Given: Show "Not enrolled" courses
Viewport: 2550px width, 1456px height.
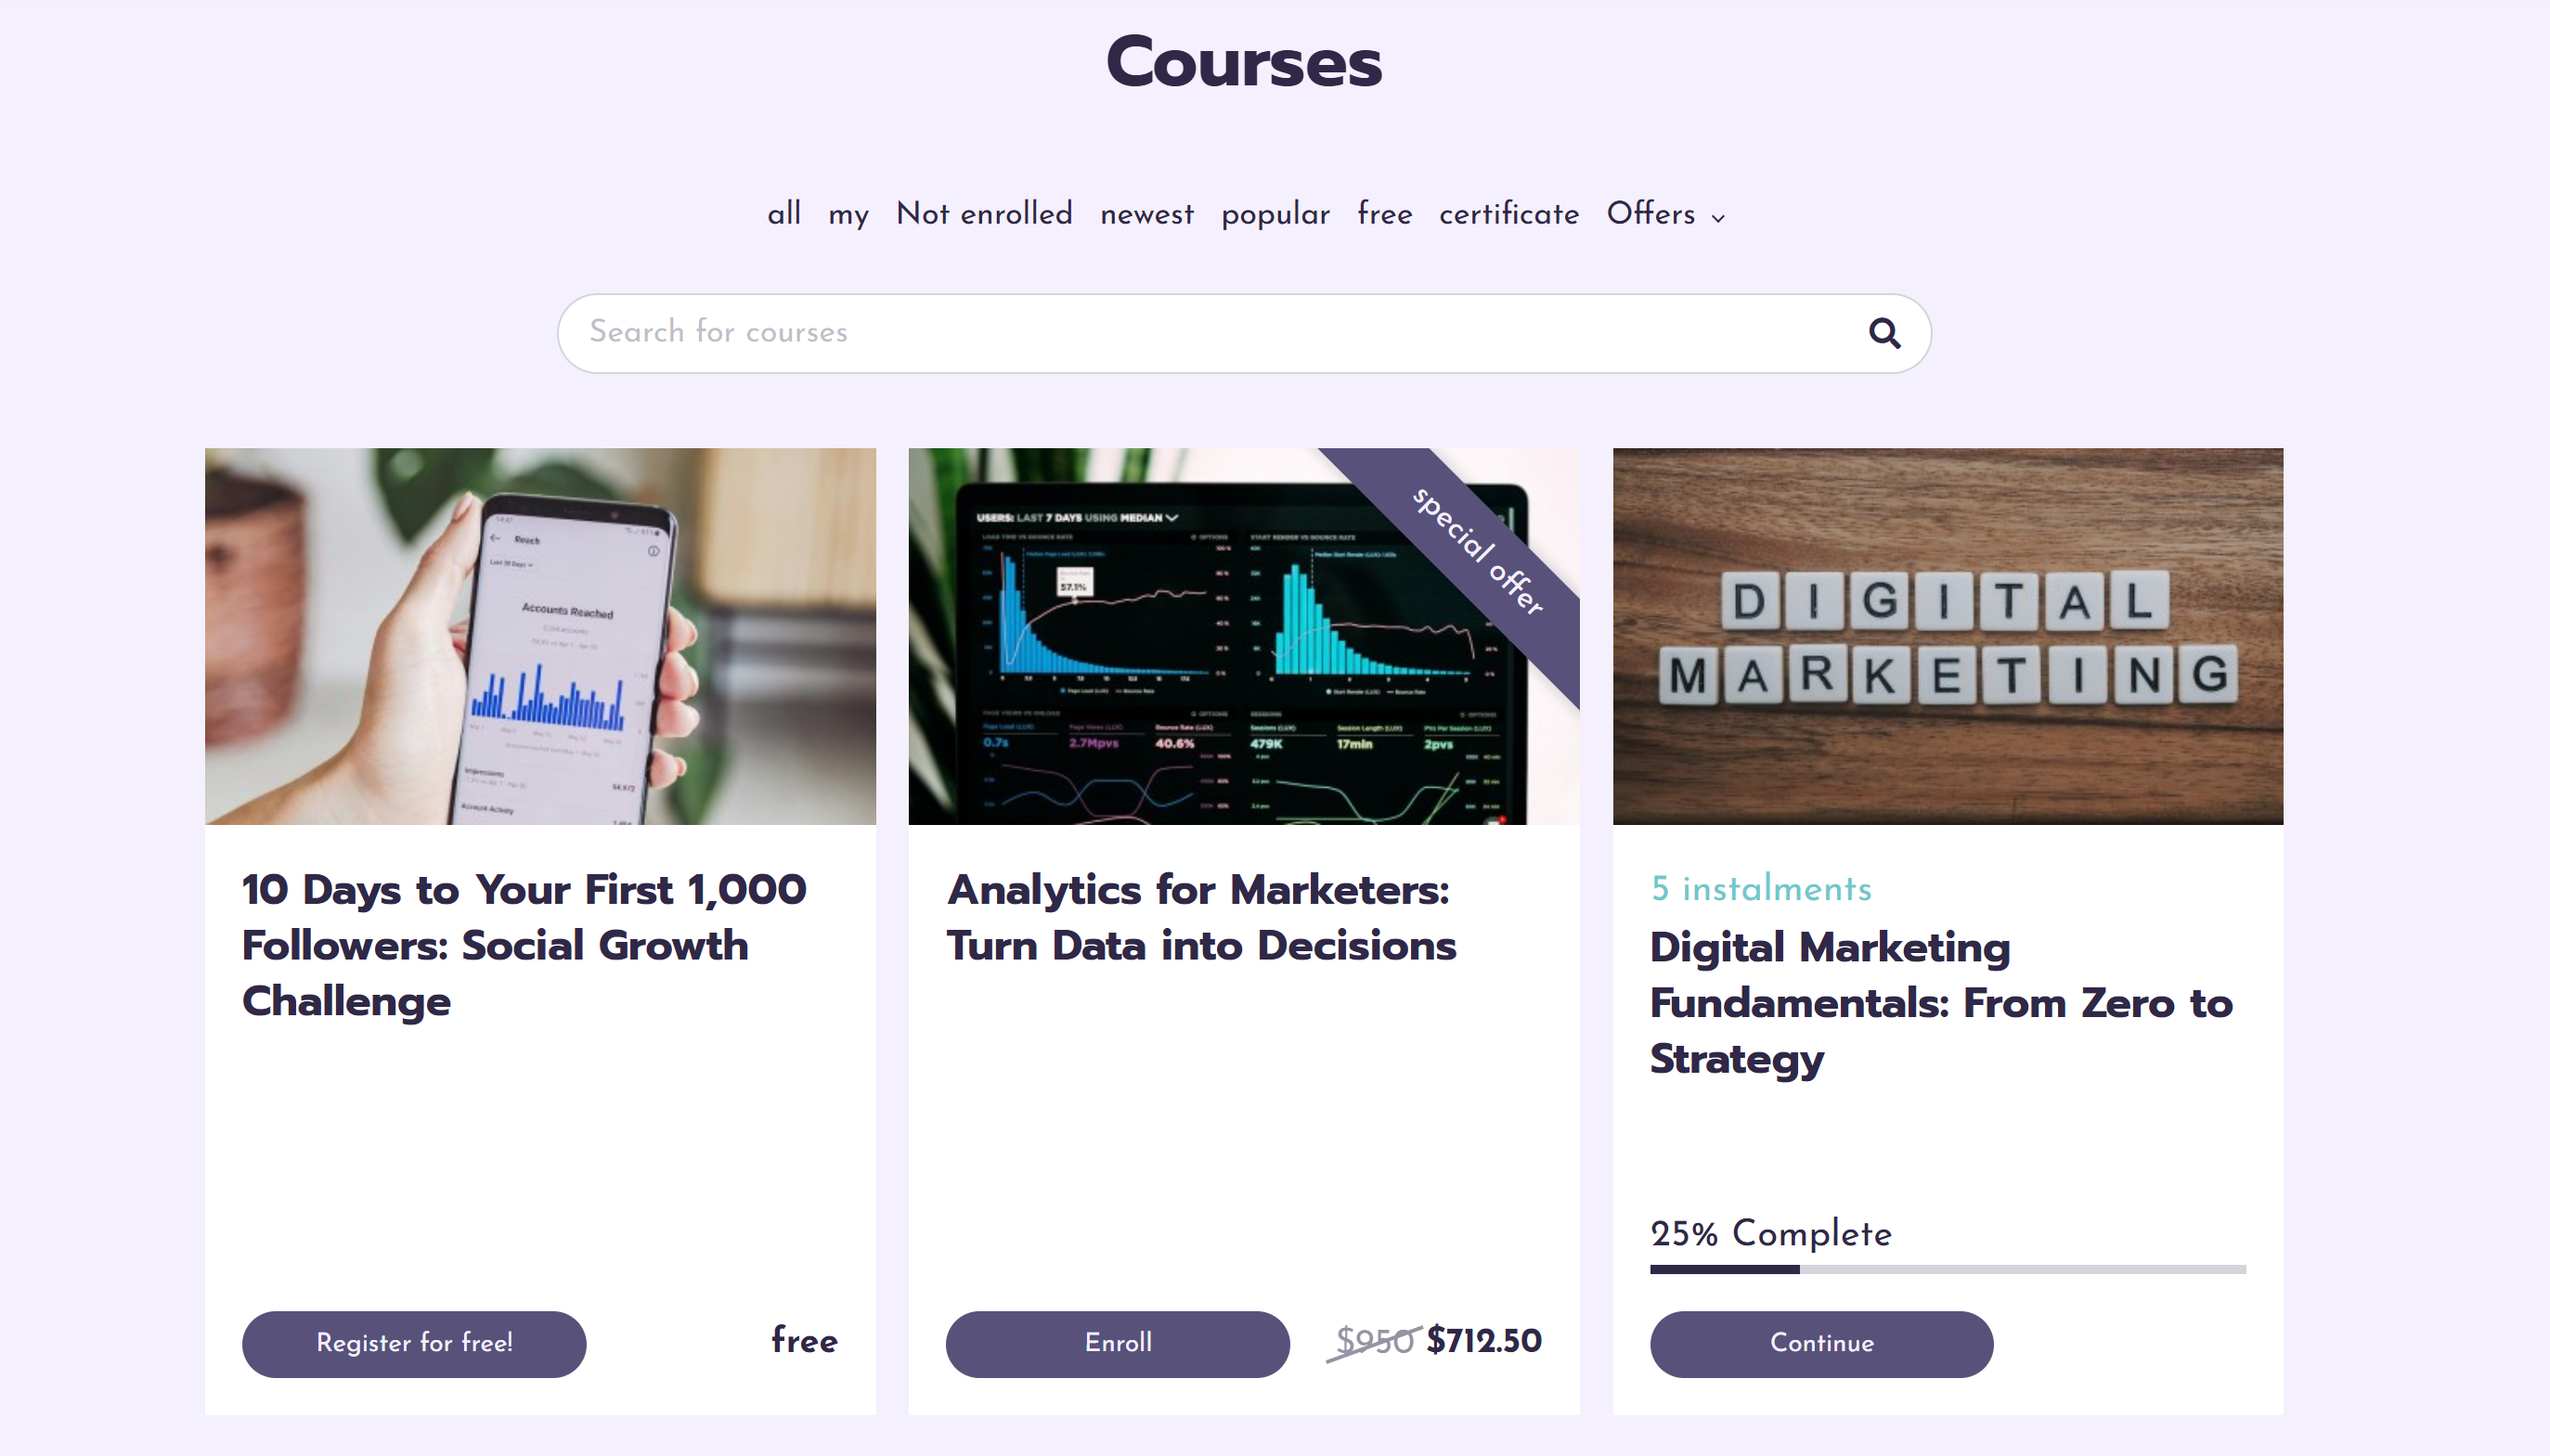Looking at the screenshot, I should 984,214.
